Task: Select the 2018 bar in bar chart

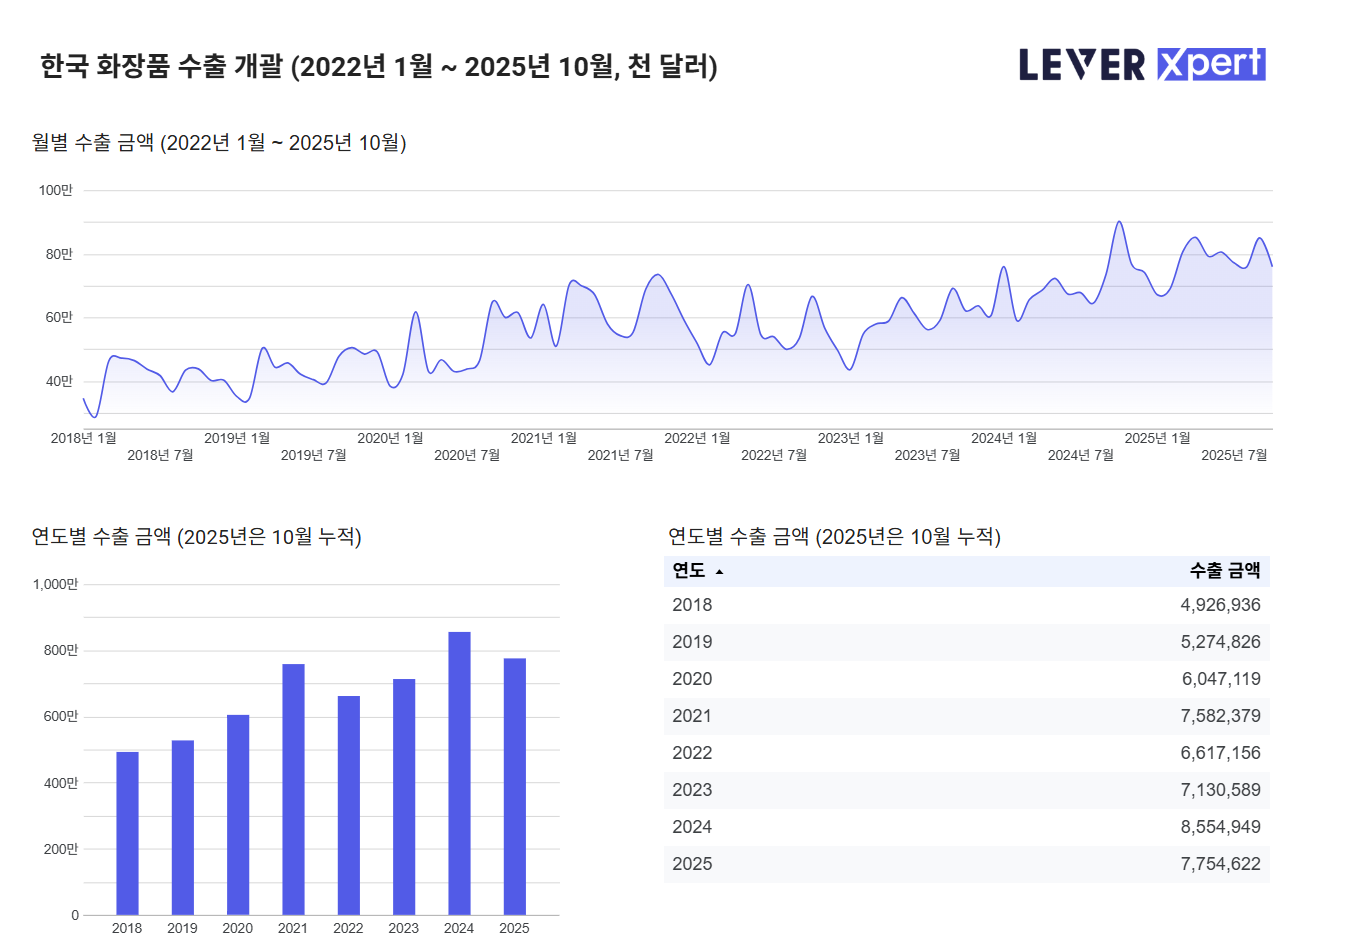Action: click(127, 833)
